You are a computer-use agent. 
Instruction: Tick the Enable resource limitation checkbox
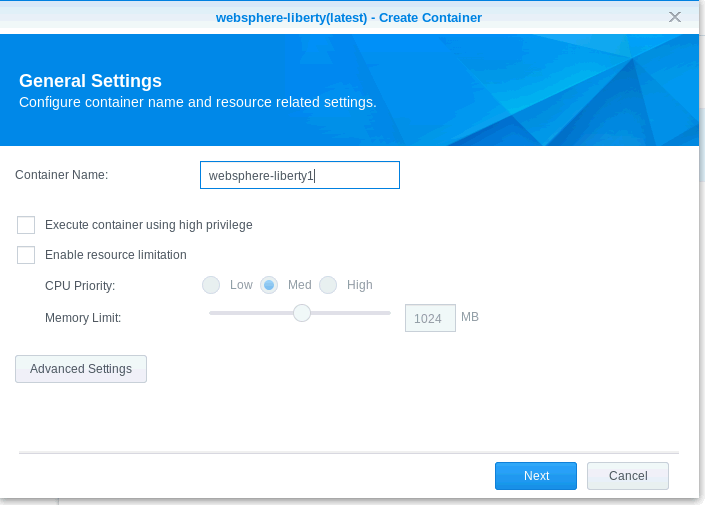coord(26,255)
